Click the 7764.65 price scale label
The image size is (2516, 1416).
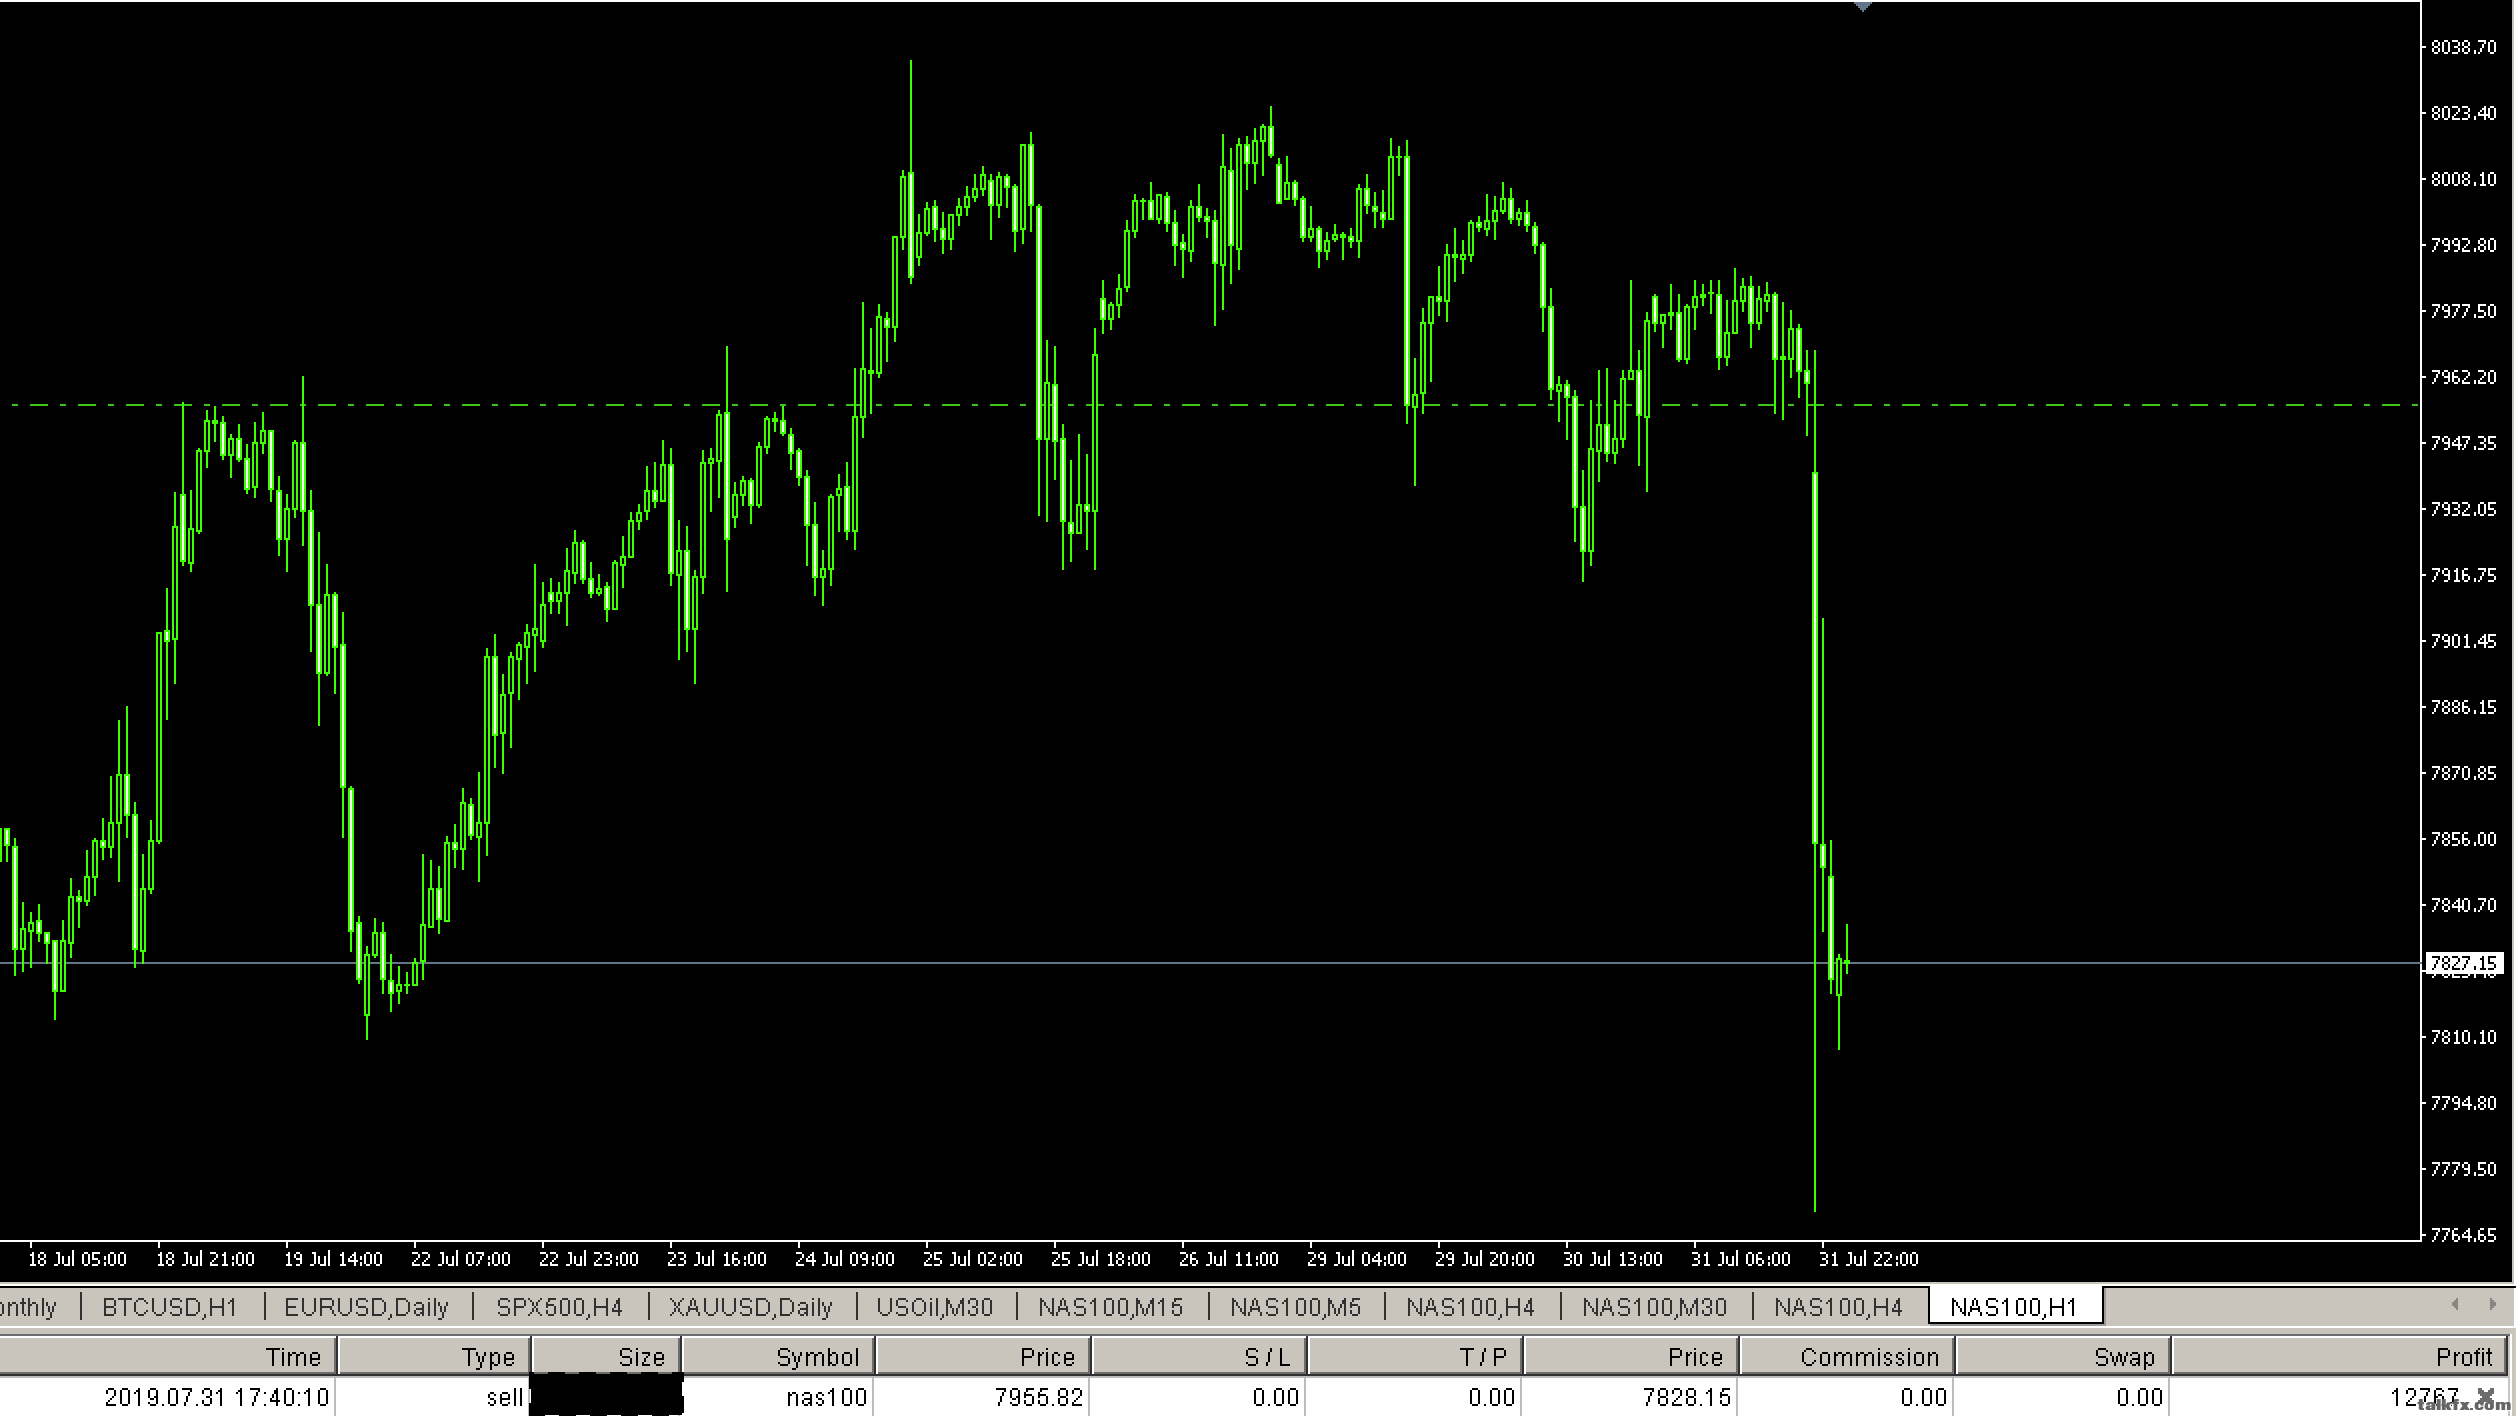(2463, 1235)
